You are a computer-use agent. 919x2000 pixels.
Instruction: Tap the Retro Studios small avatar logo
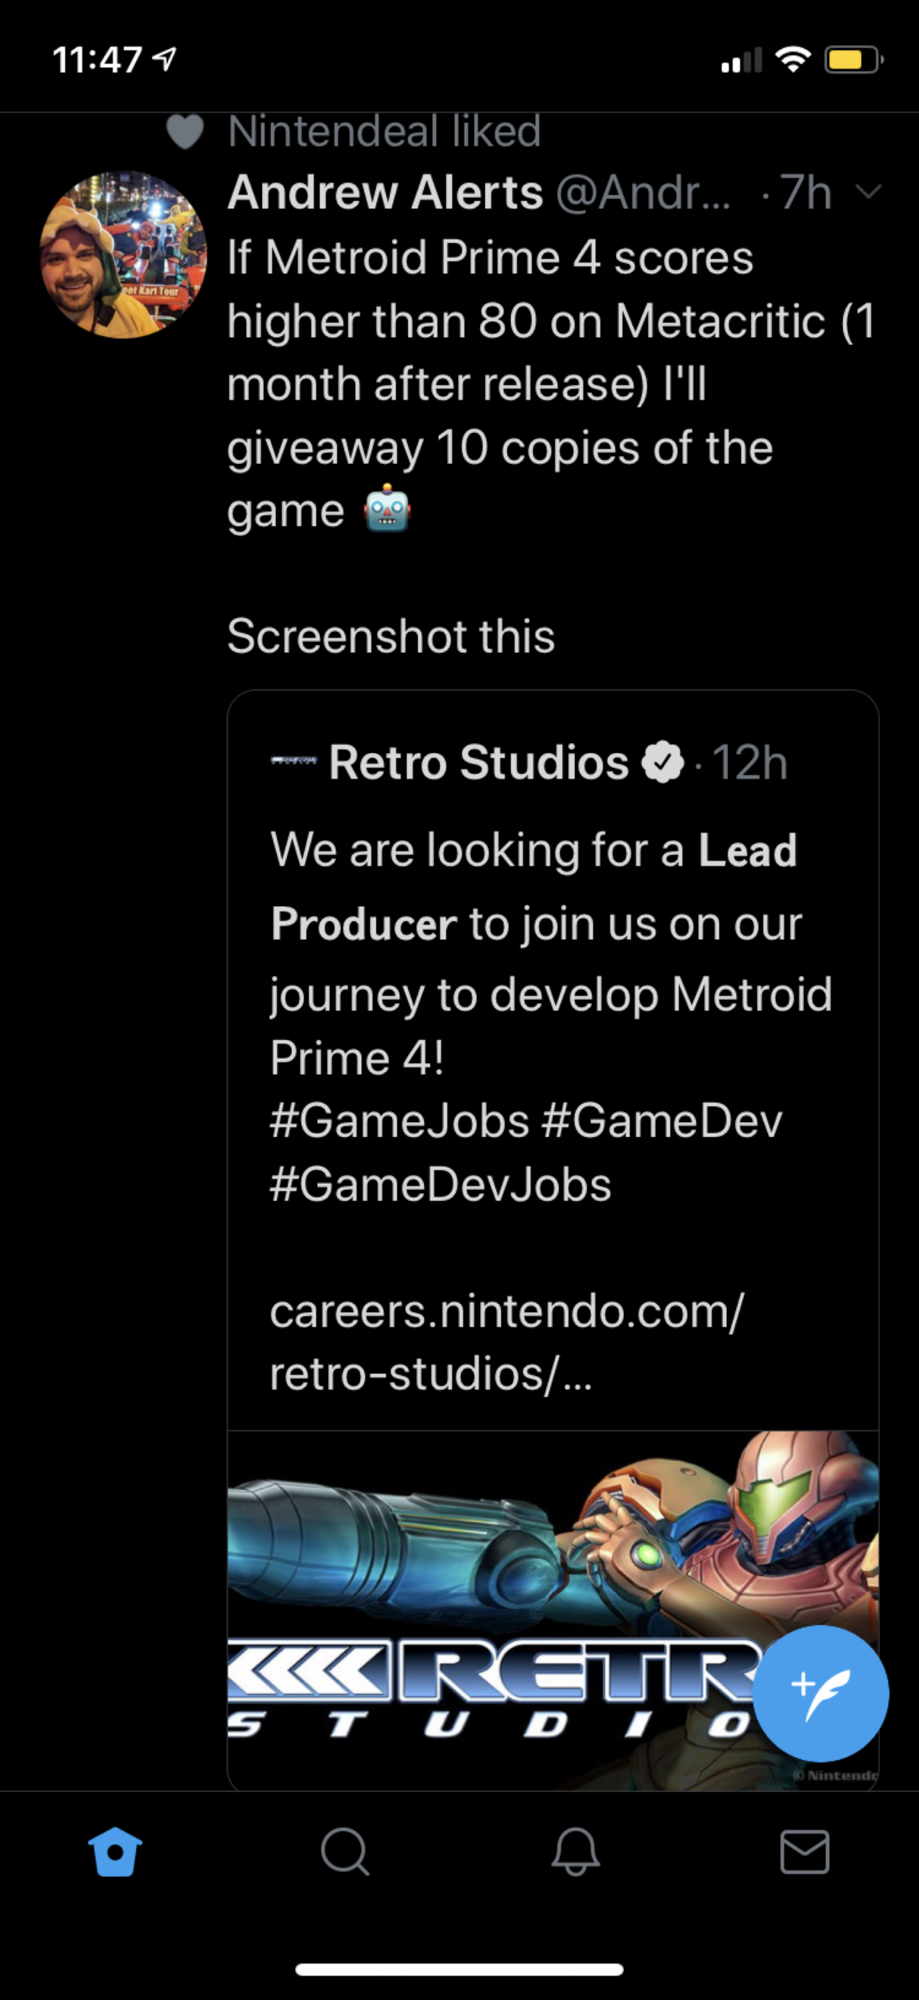coord(294,762)
